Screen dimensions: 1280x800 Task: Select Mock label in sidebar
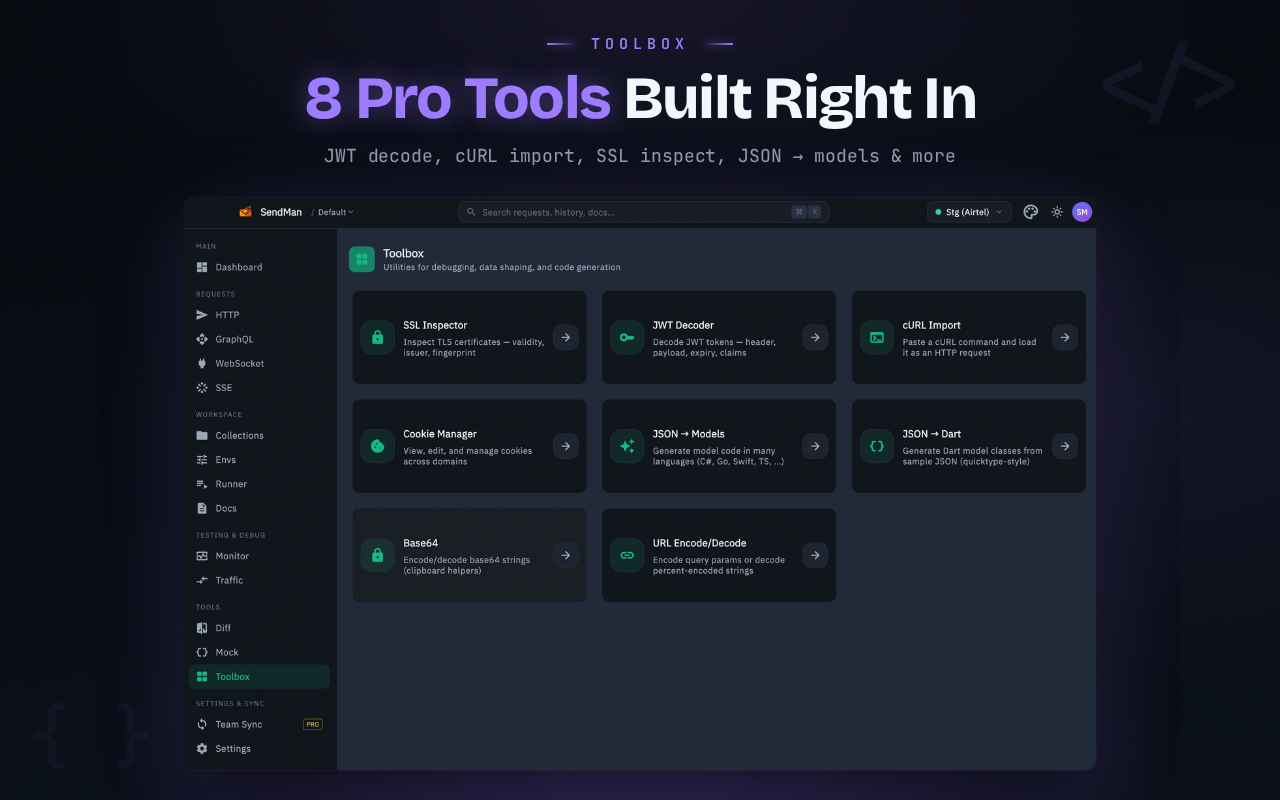tap(227, 652)
